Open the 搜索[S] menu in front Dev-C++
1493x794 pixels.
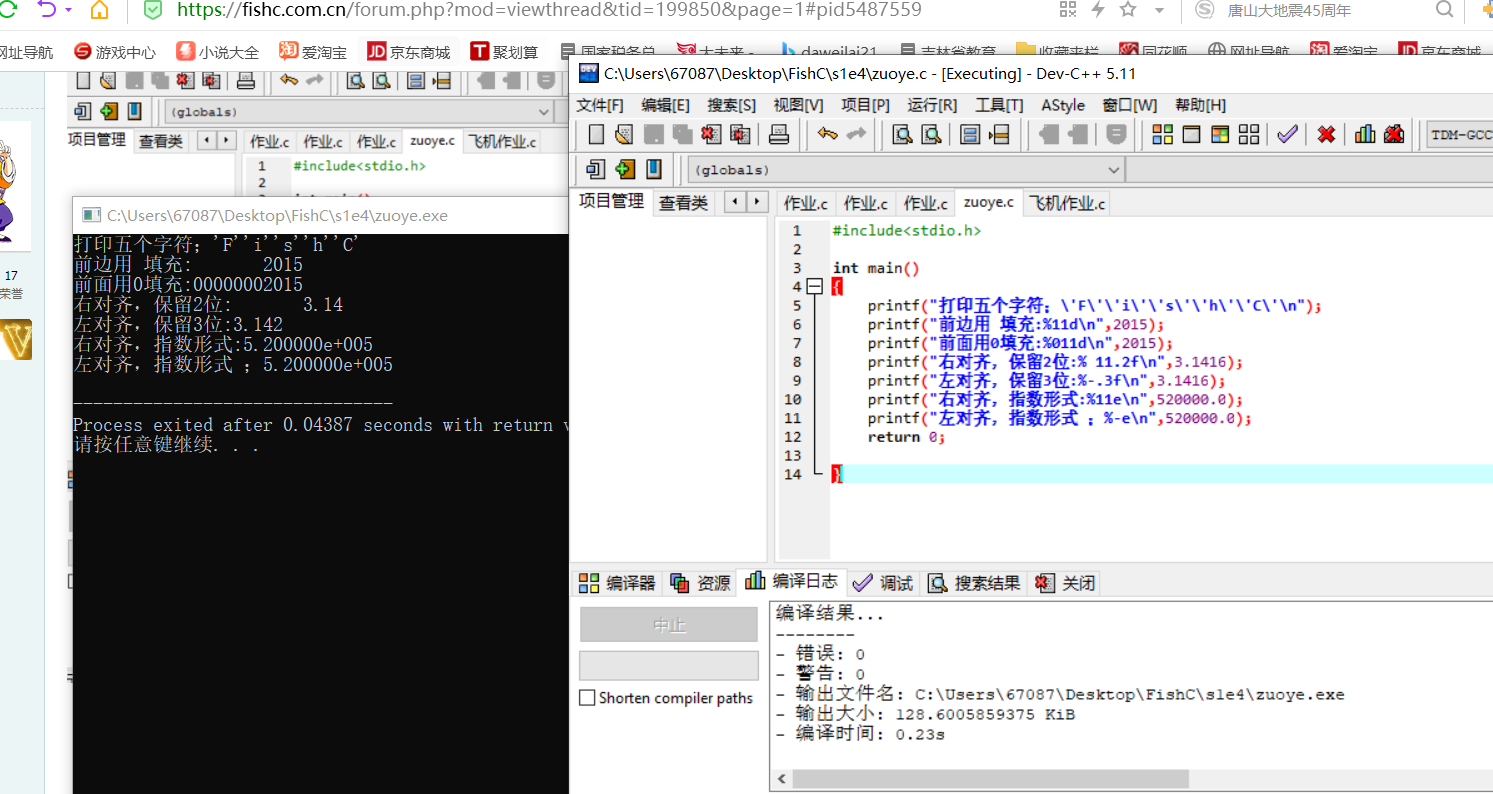732,105
